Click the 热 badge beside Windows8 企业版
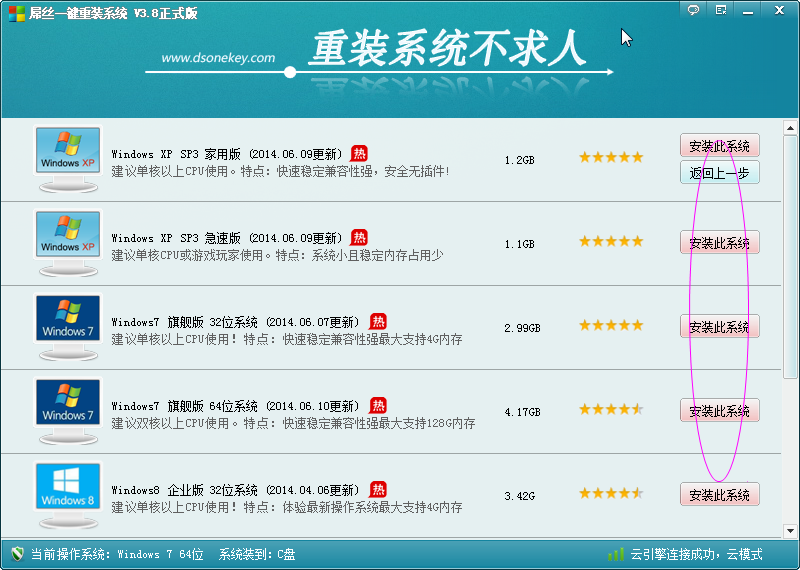The width and height of the screenshot is (800, 570). (378, 490)
